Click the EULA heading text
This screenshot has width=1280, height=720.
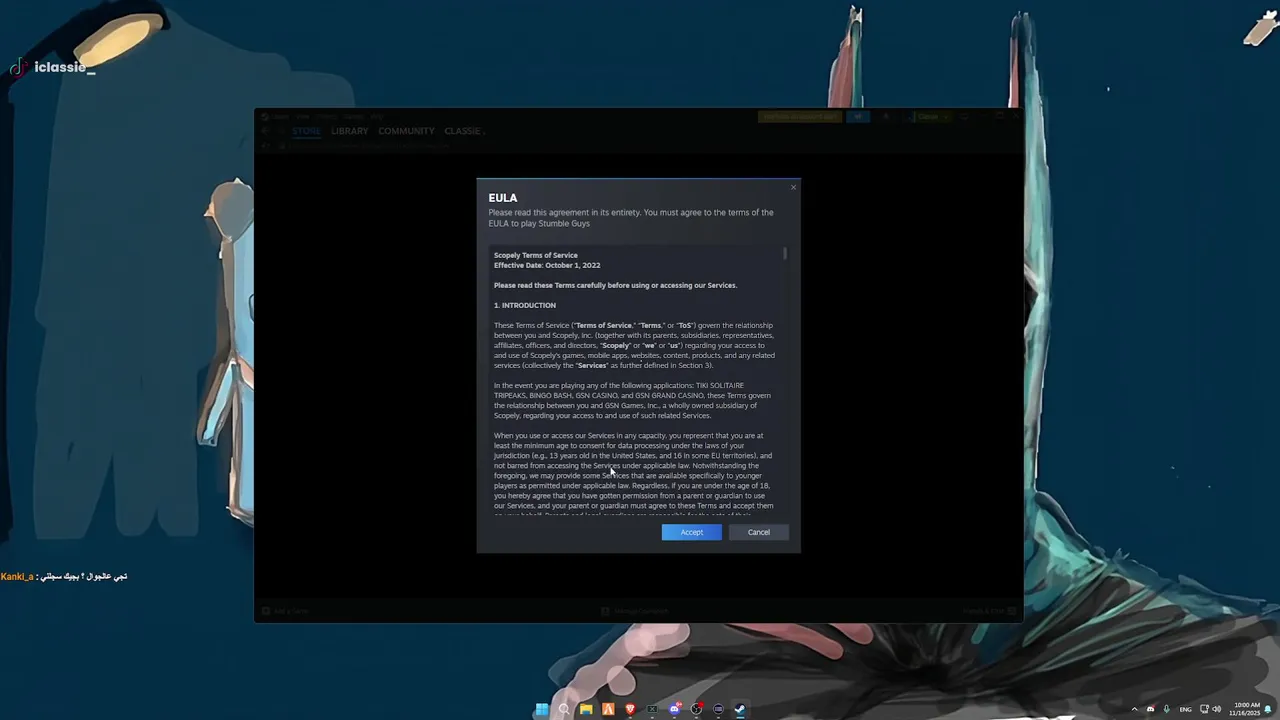point(503,198)
